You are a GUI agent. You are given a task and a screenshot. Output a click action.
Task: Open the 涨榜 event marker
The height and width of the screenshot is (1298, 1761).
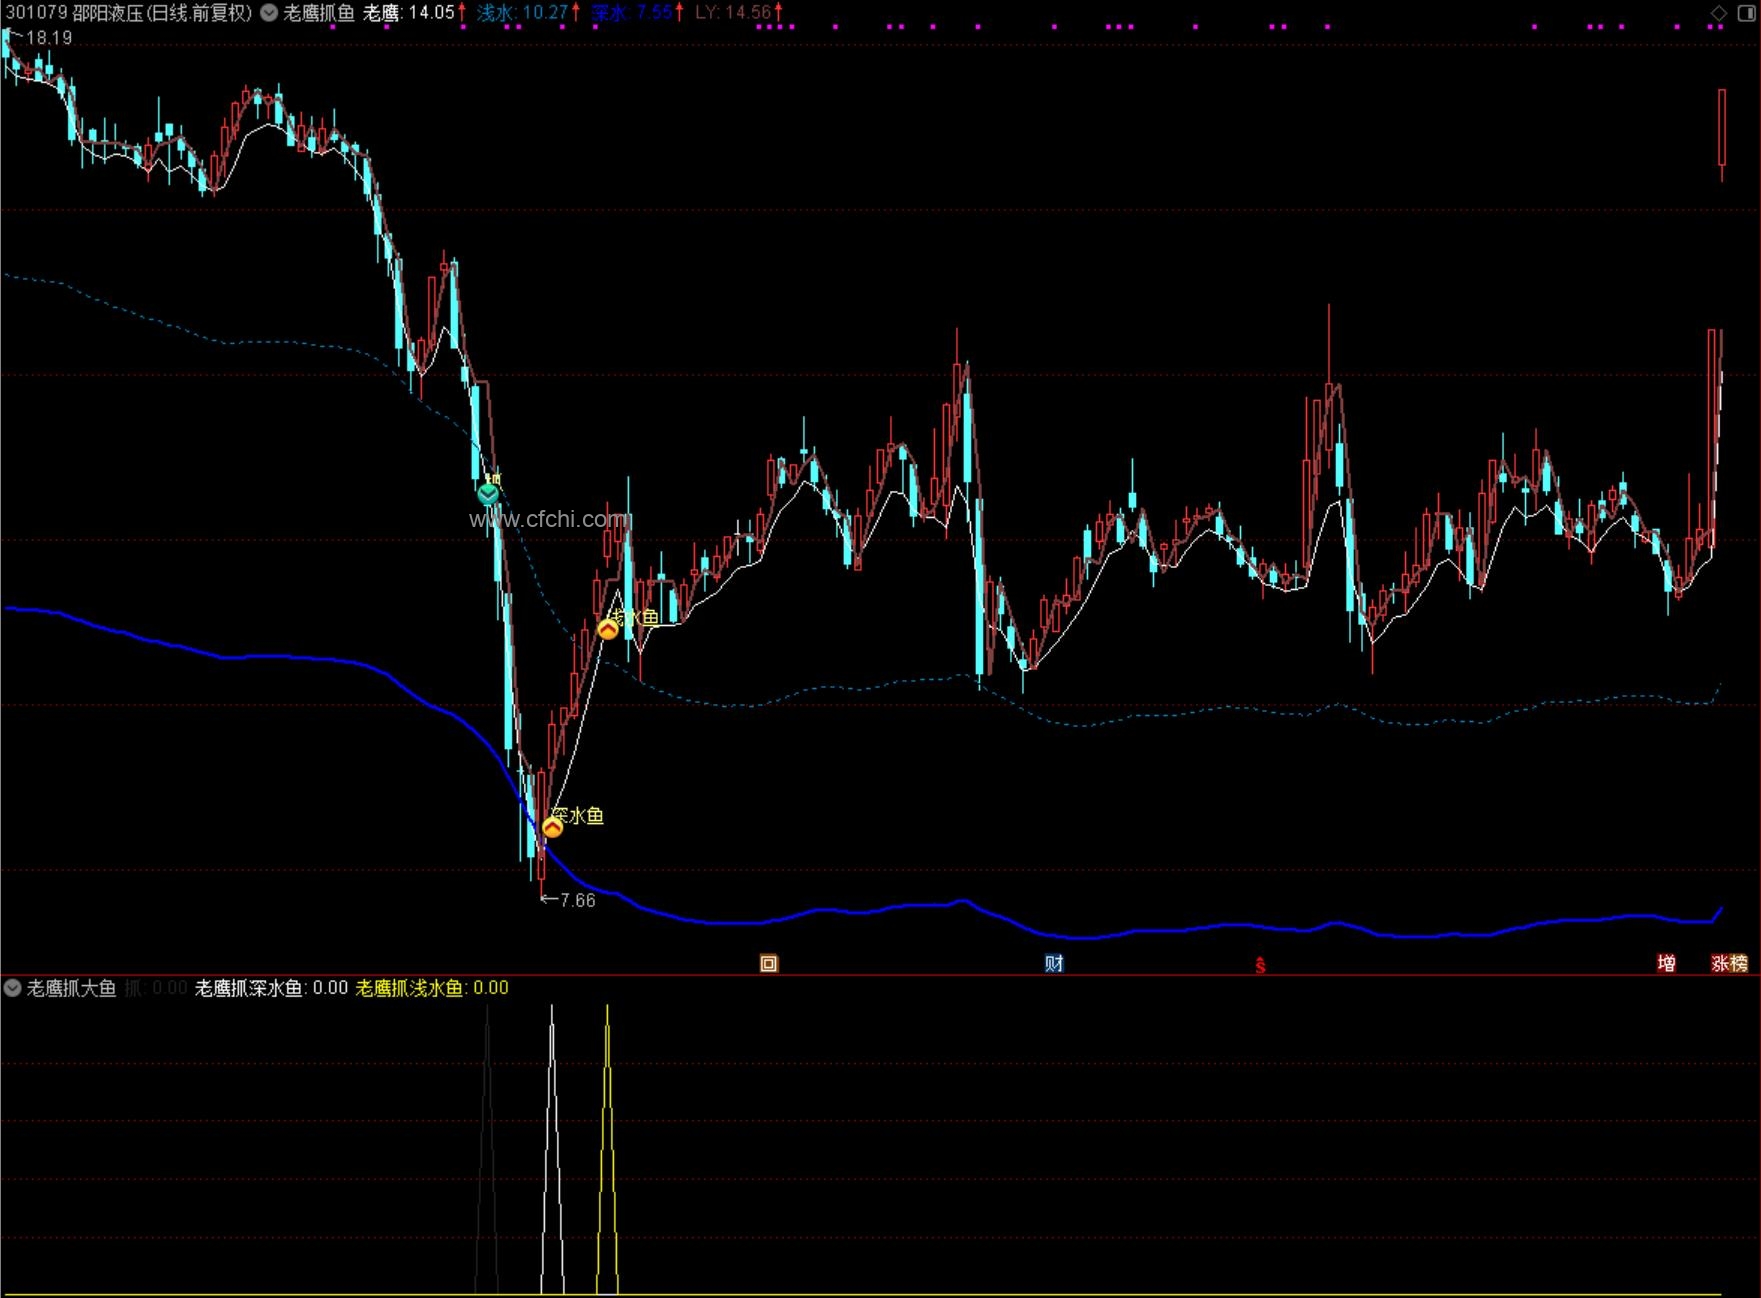click(1730, 963)
